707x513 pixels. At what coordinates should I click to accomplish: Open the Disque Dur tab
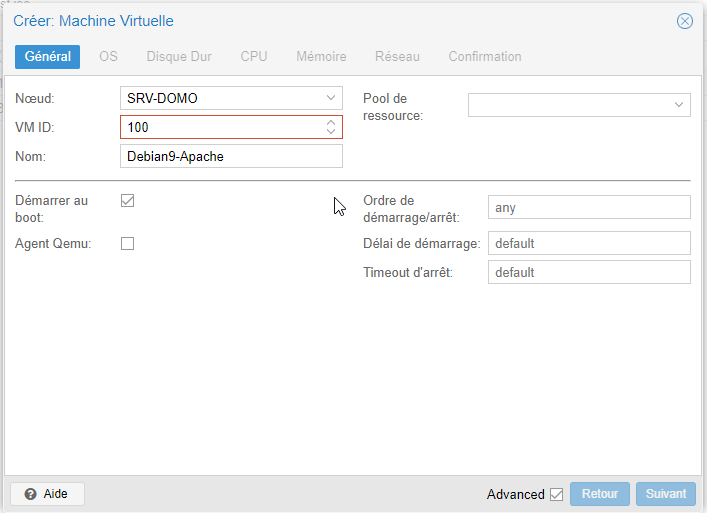pos(179,56)
